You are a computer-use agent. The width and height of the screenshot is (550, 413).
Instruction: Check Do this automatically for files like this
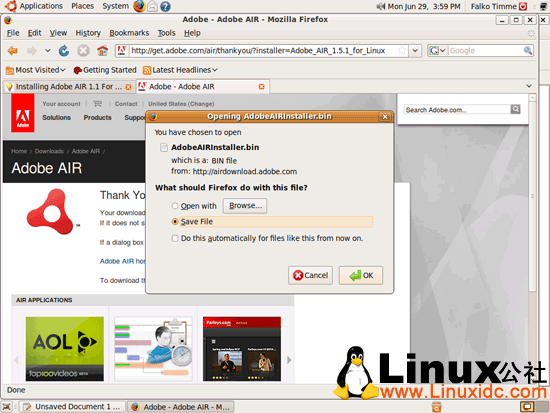(x=175, y=238)
